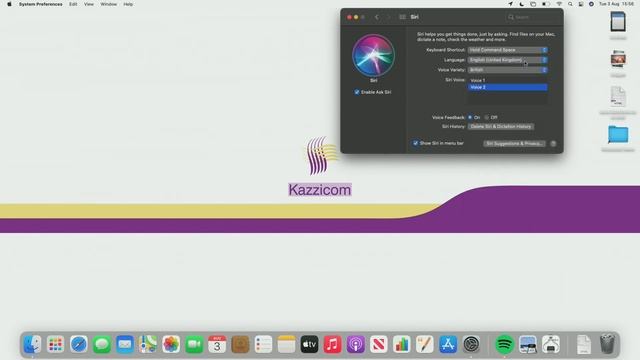Open the Language dropdown
Viewport: 640px width, 360px height.
508,60
